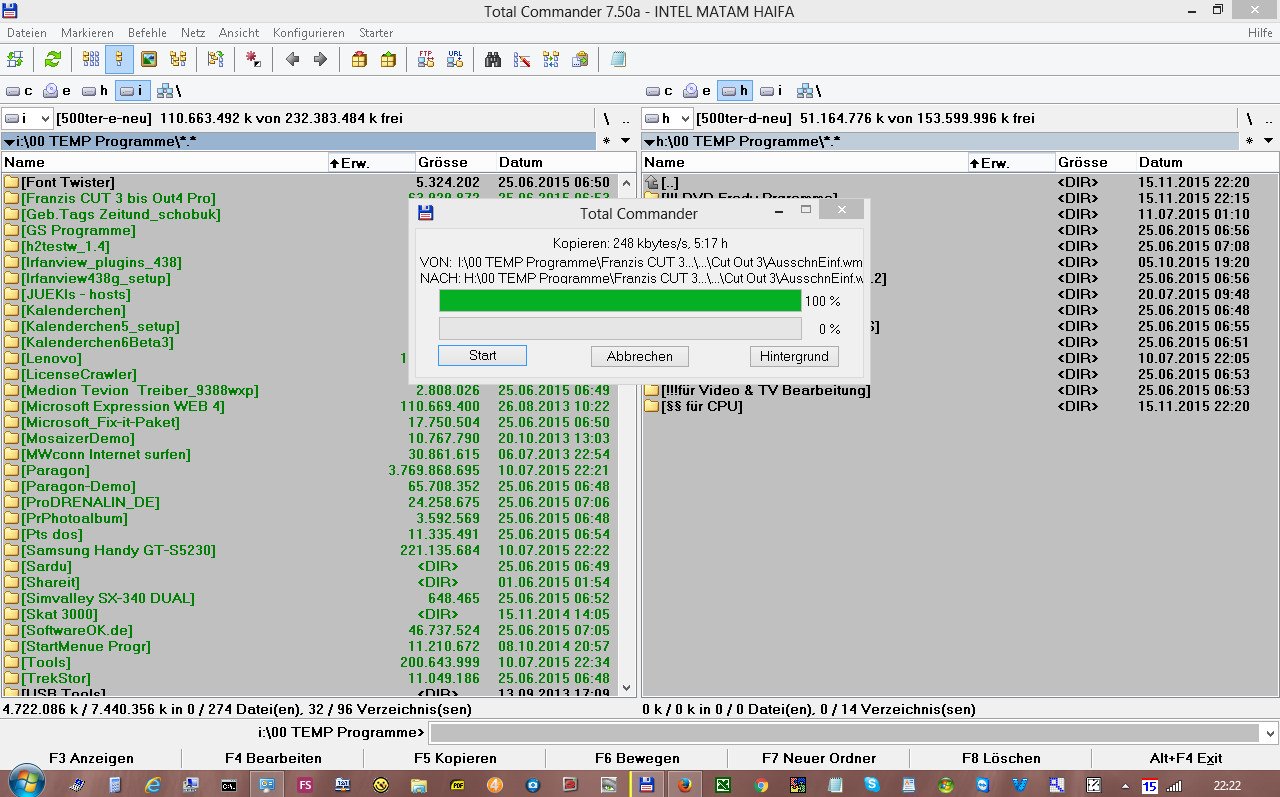
Task: Click Hintergrund to copy in background
Action: 794,356
